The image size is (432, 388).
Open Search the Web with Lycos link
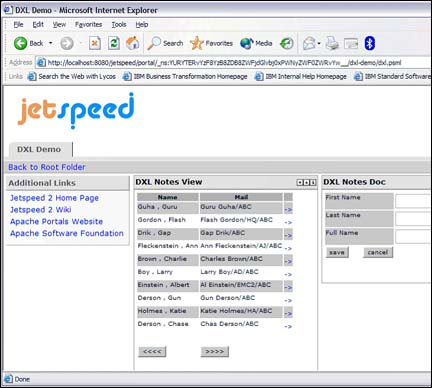pyautogui.click(x=72, y=77)
